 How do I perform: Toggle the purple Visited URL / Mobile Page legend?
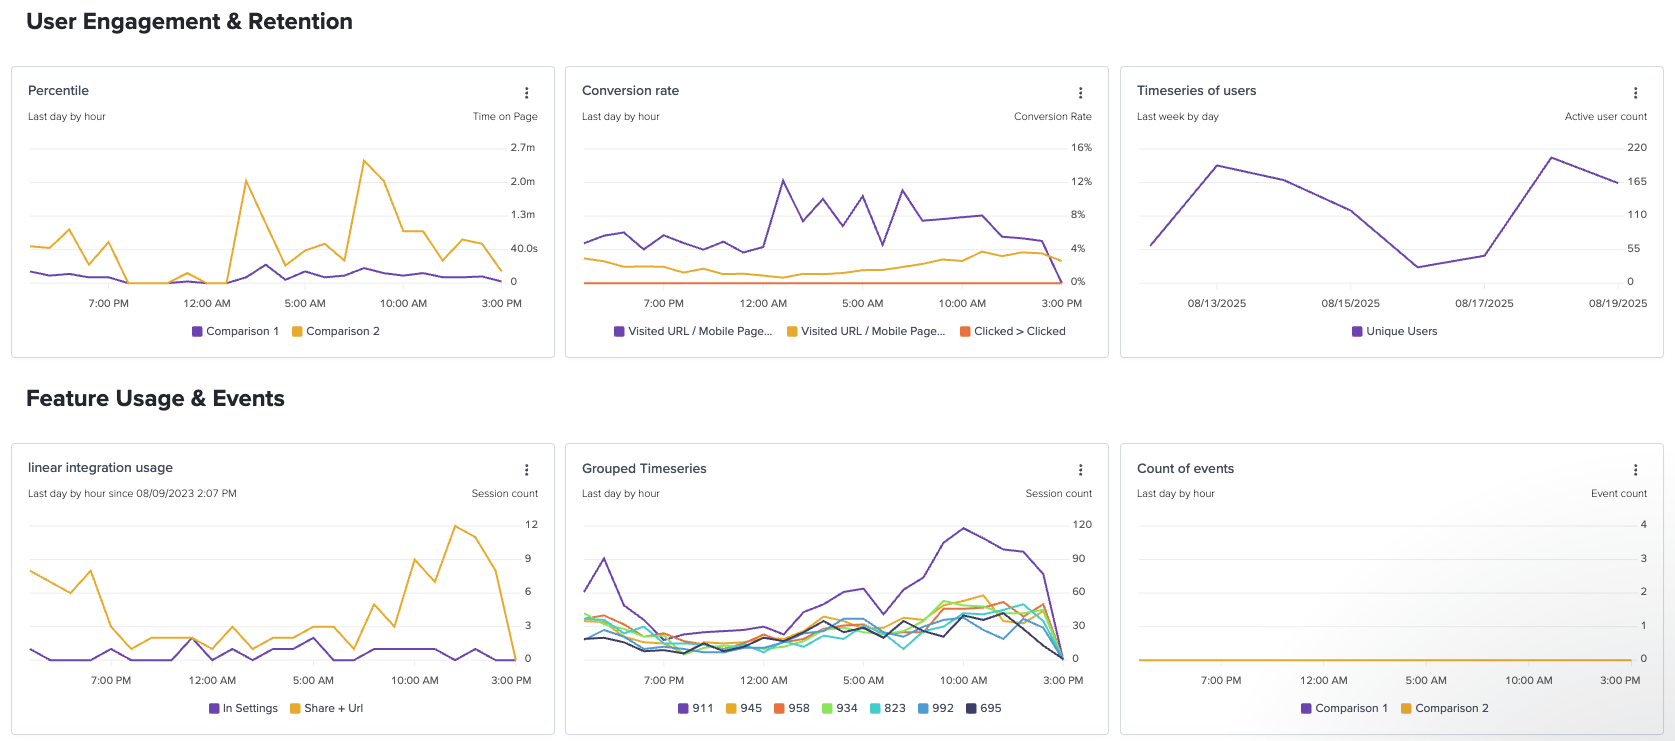click(693, 331)
